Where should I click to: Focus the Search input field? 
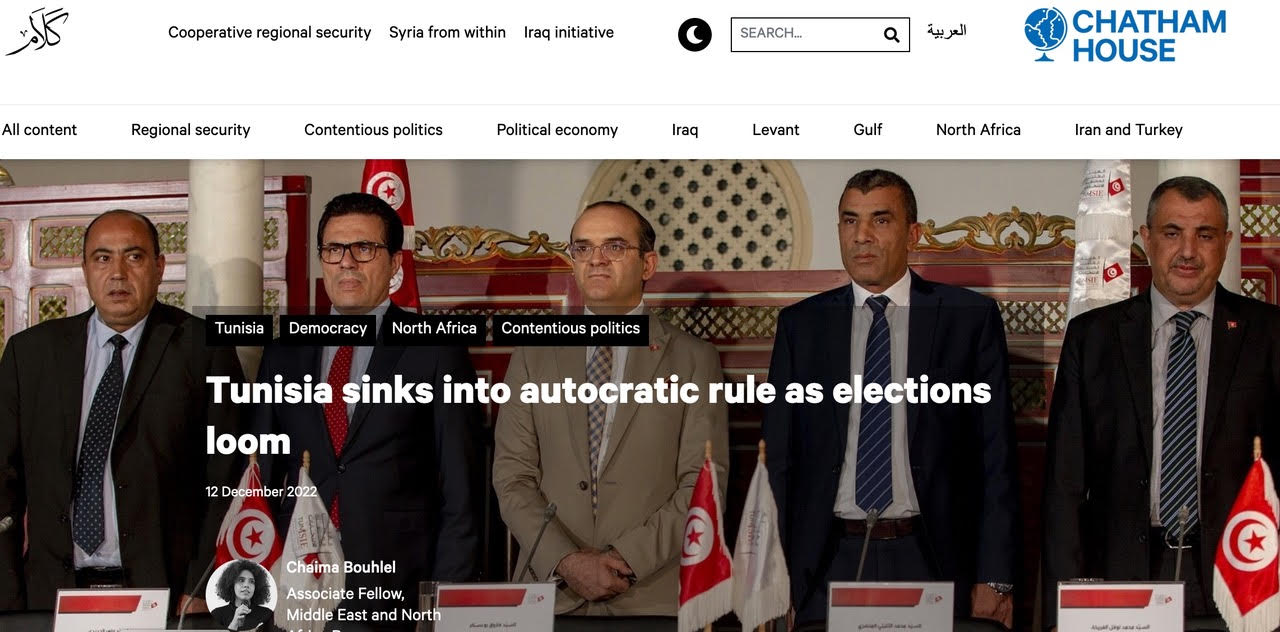coord(807,34)
